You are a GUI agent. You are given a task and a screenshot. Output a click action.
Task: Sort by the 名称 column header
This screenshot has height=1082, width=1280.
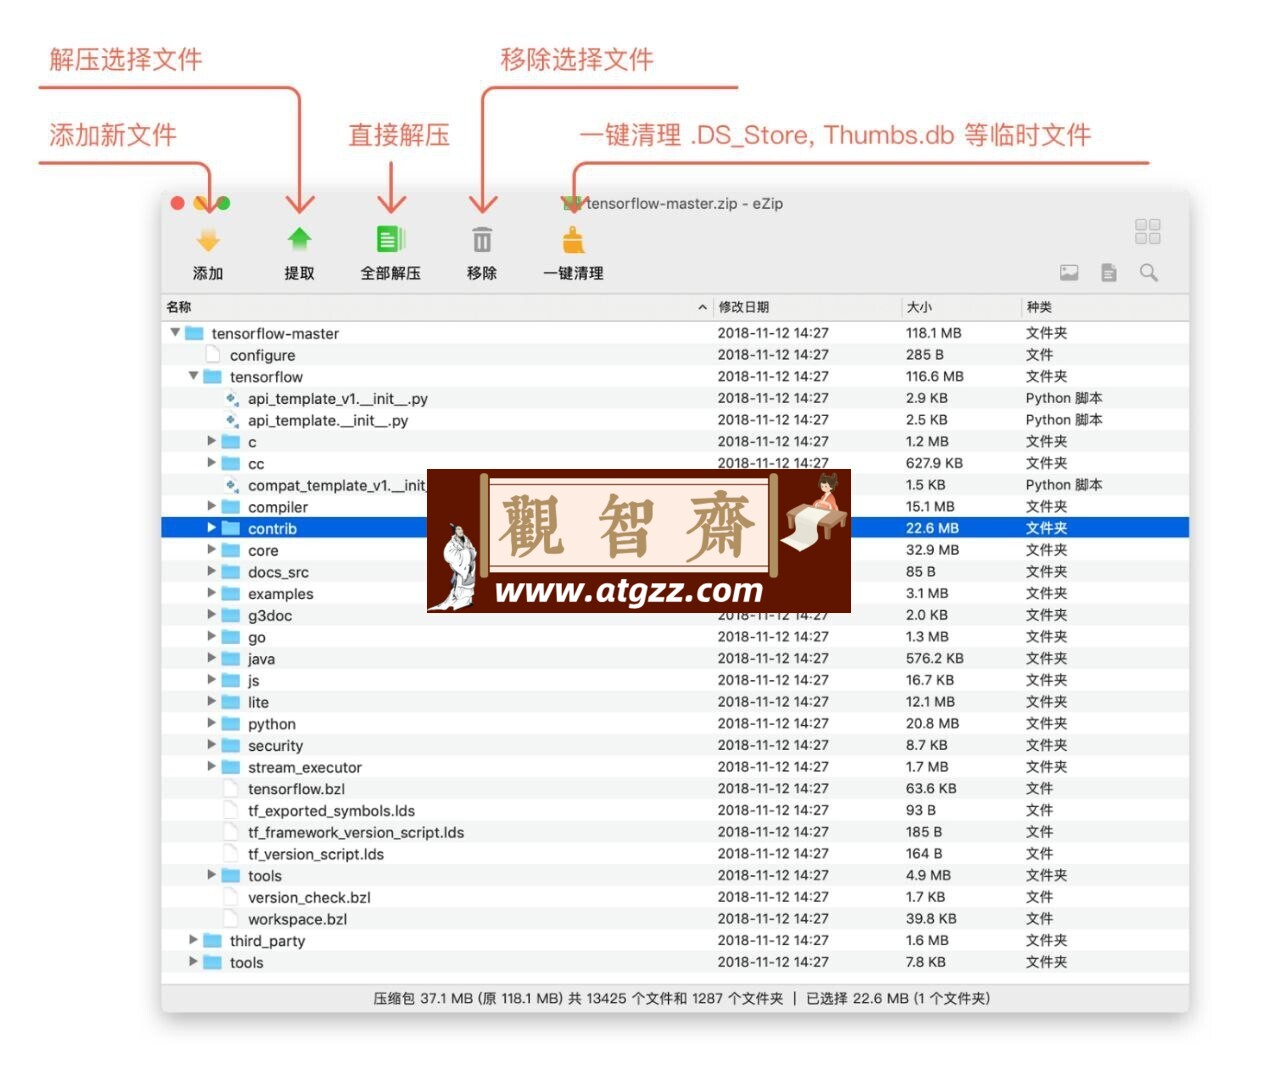click(x=437, y=307)
